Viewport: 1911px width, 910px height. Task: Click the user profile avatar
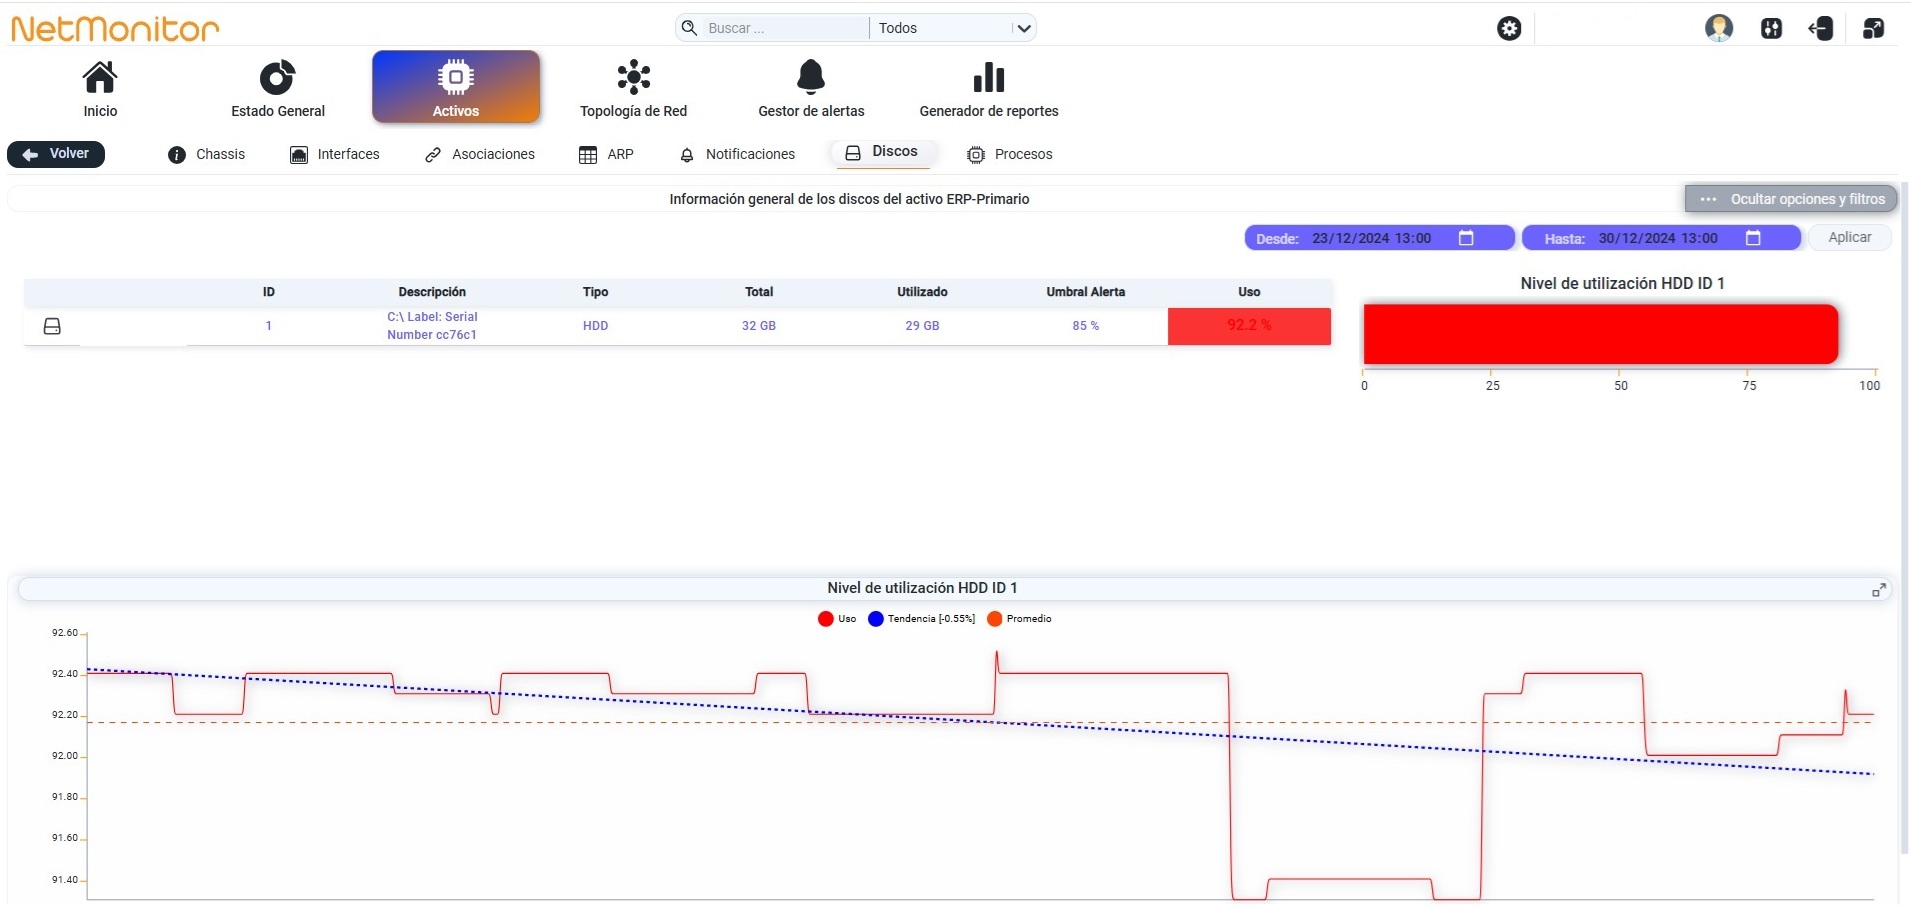[x=1719, y=28]
